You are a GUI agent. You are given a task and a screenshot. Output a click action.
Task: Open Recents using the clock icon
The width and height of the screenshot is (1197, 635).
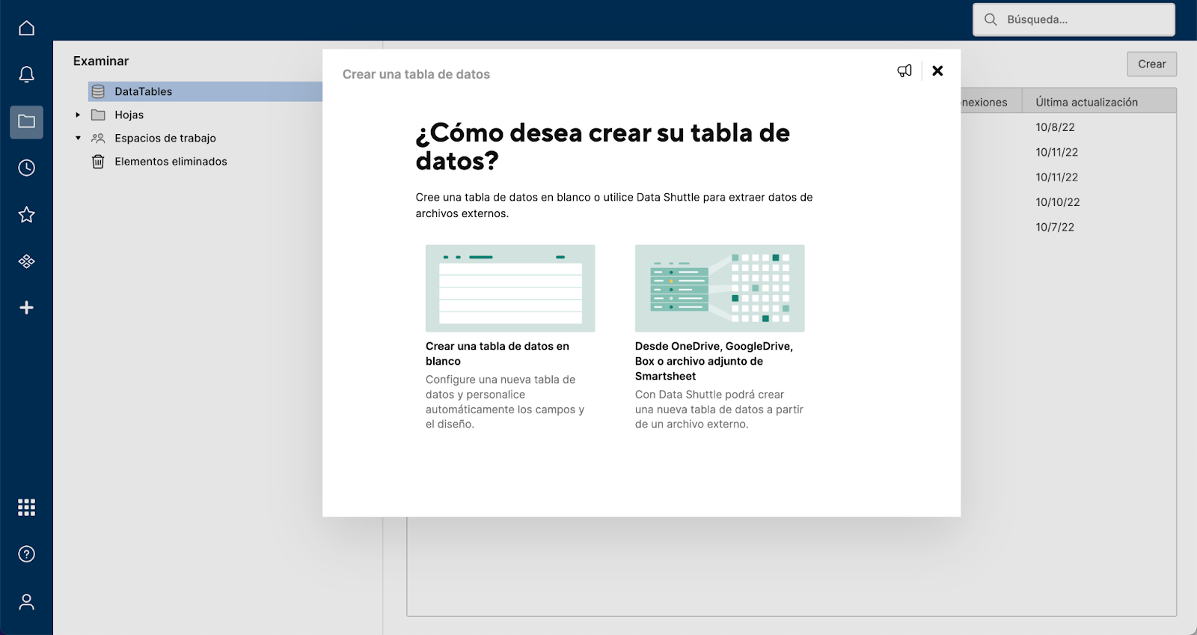tap(26, 167)
